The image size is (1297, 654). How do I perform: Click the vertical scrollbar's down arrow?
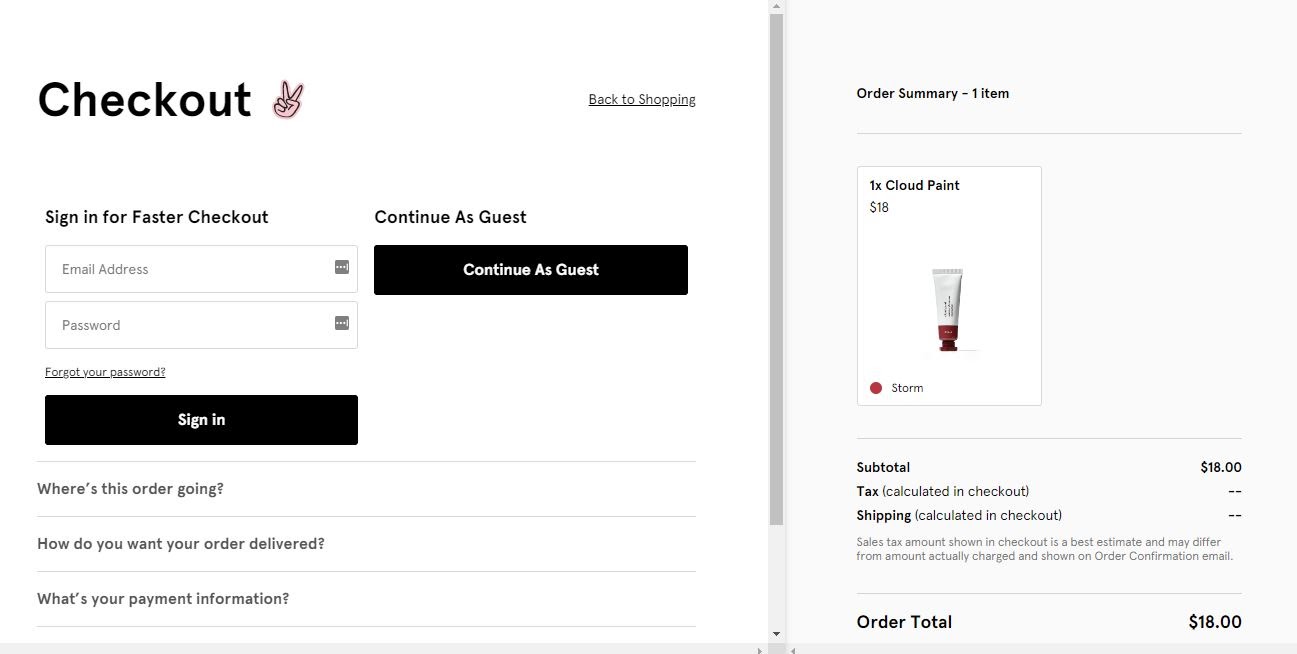coord(776,634)
